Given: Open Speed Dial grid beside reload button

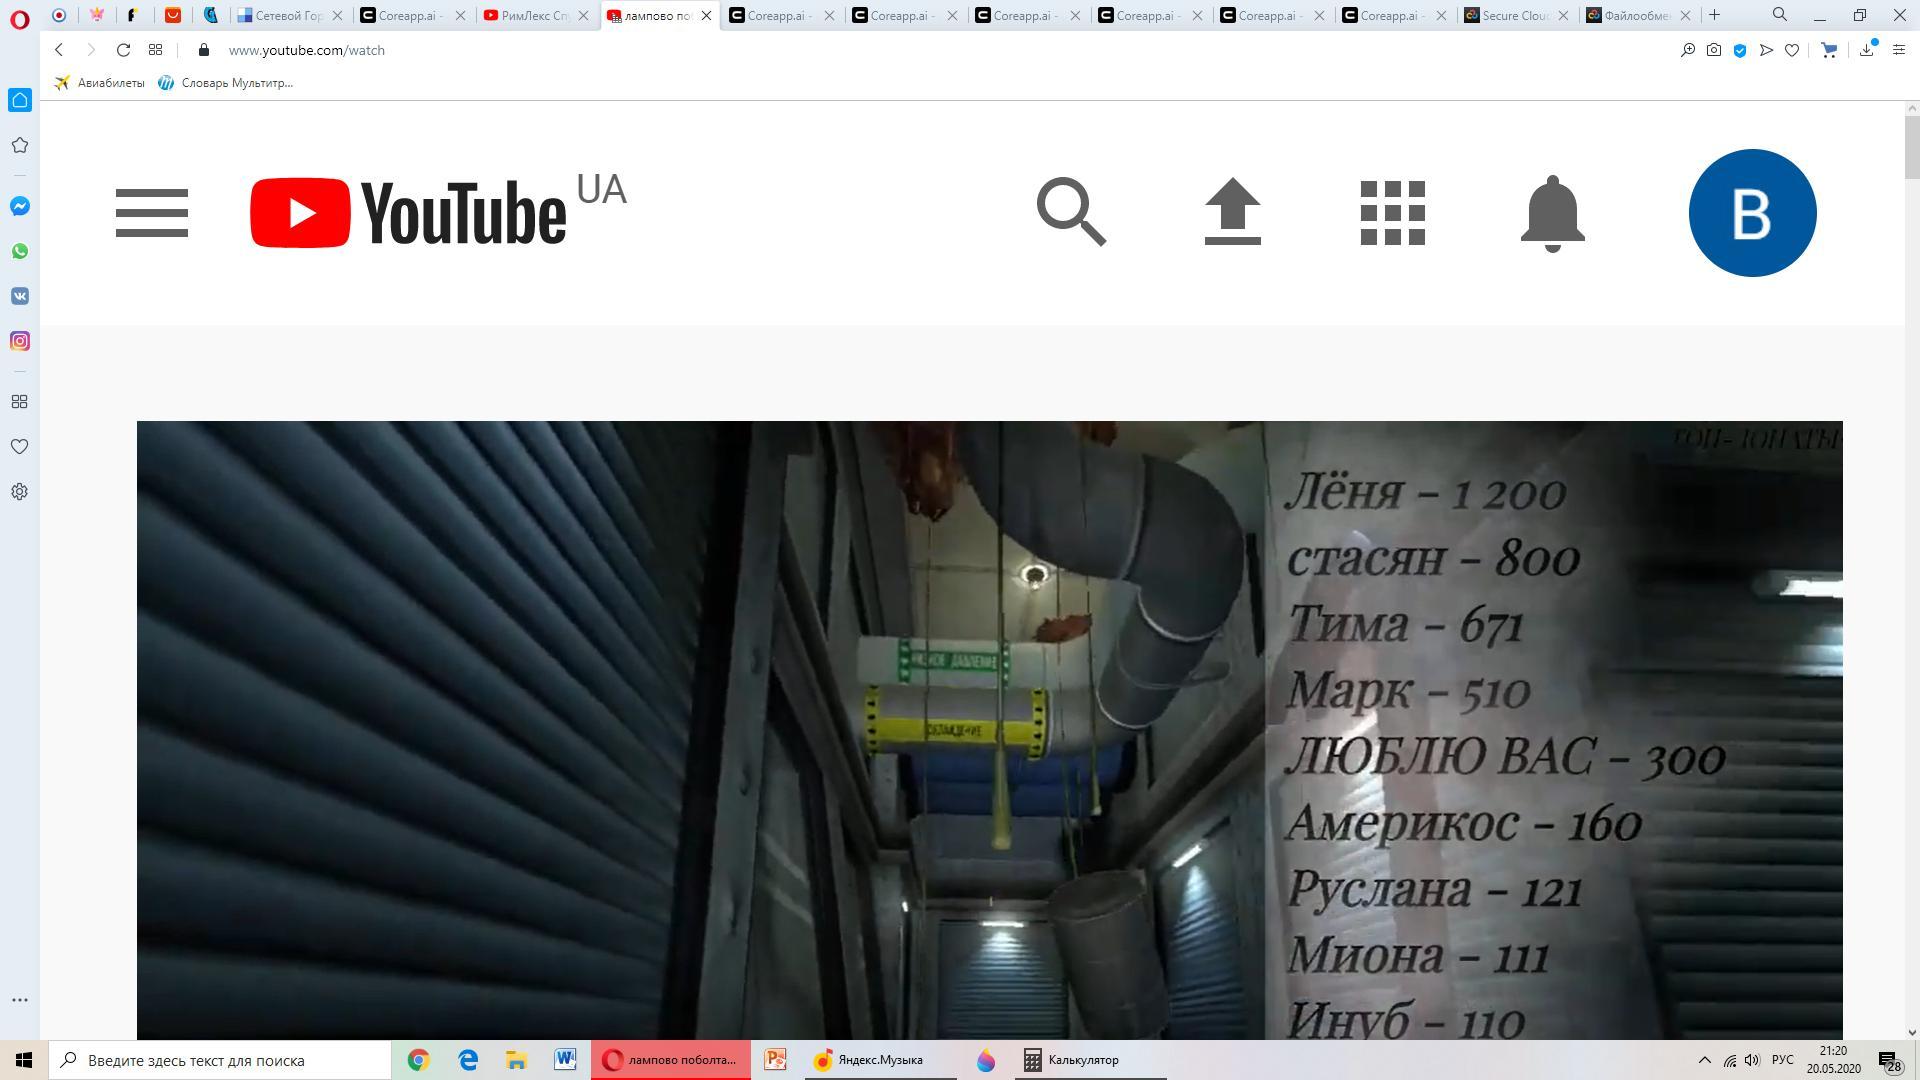Looking at the screenshot, I should 155,50.
